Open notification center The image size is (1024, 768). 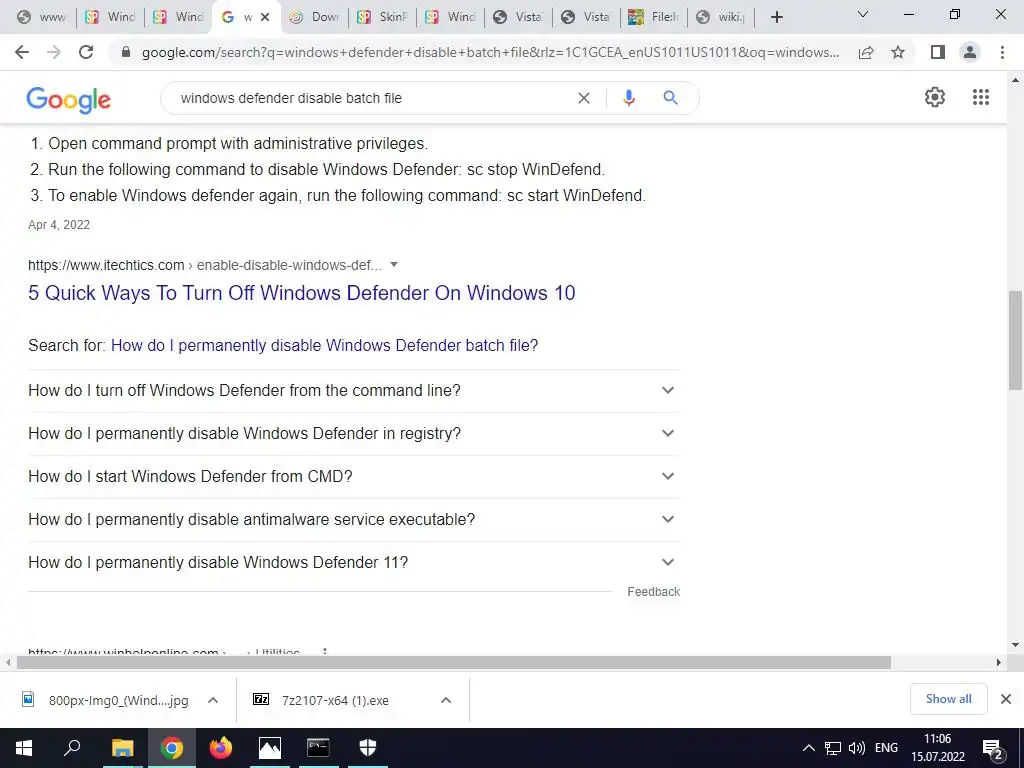point(993,749)
